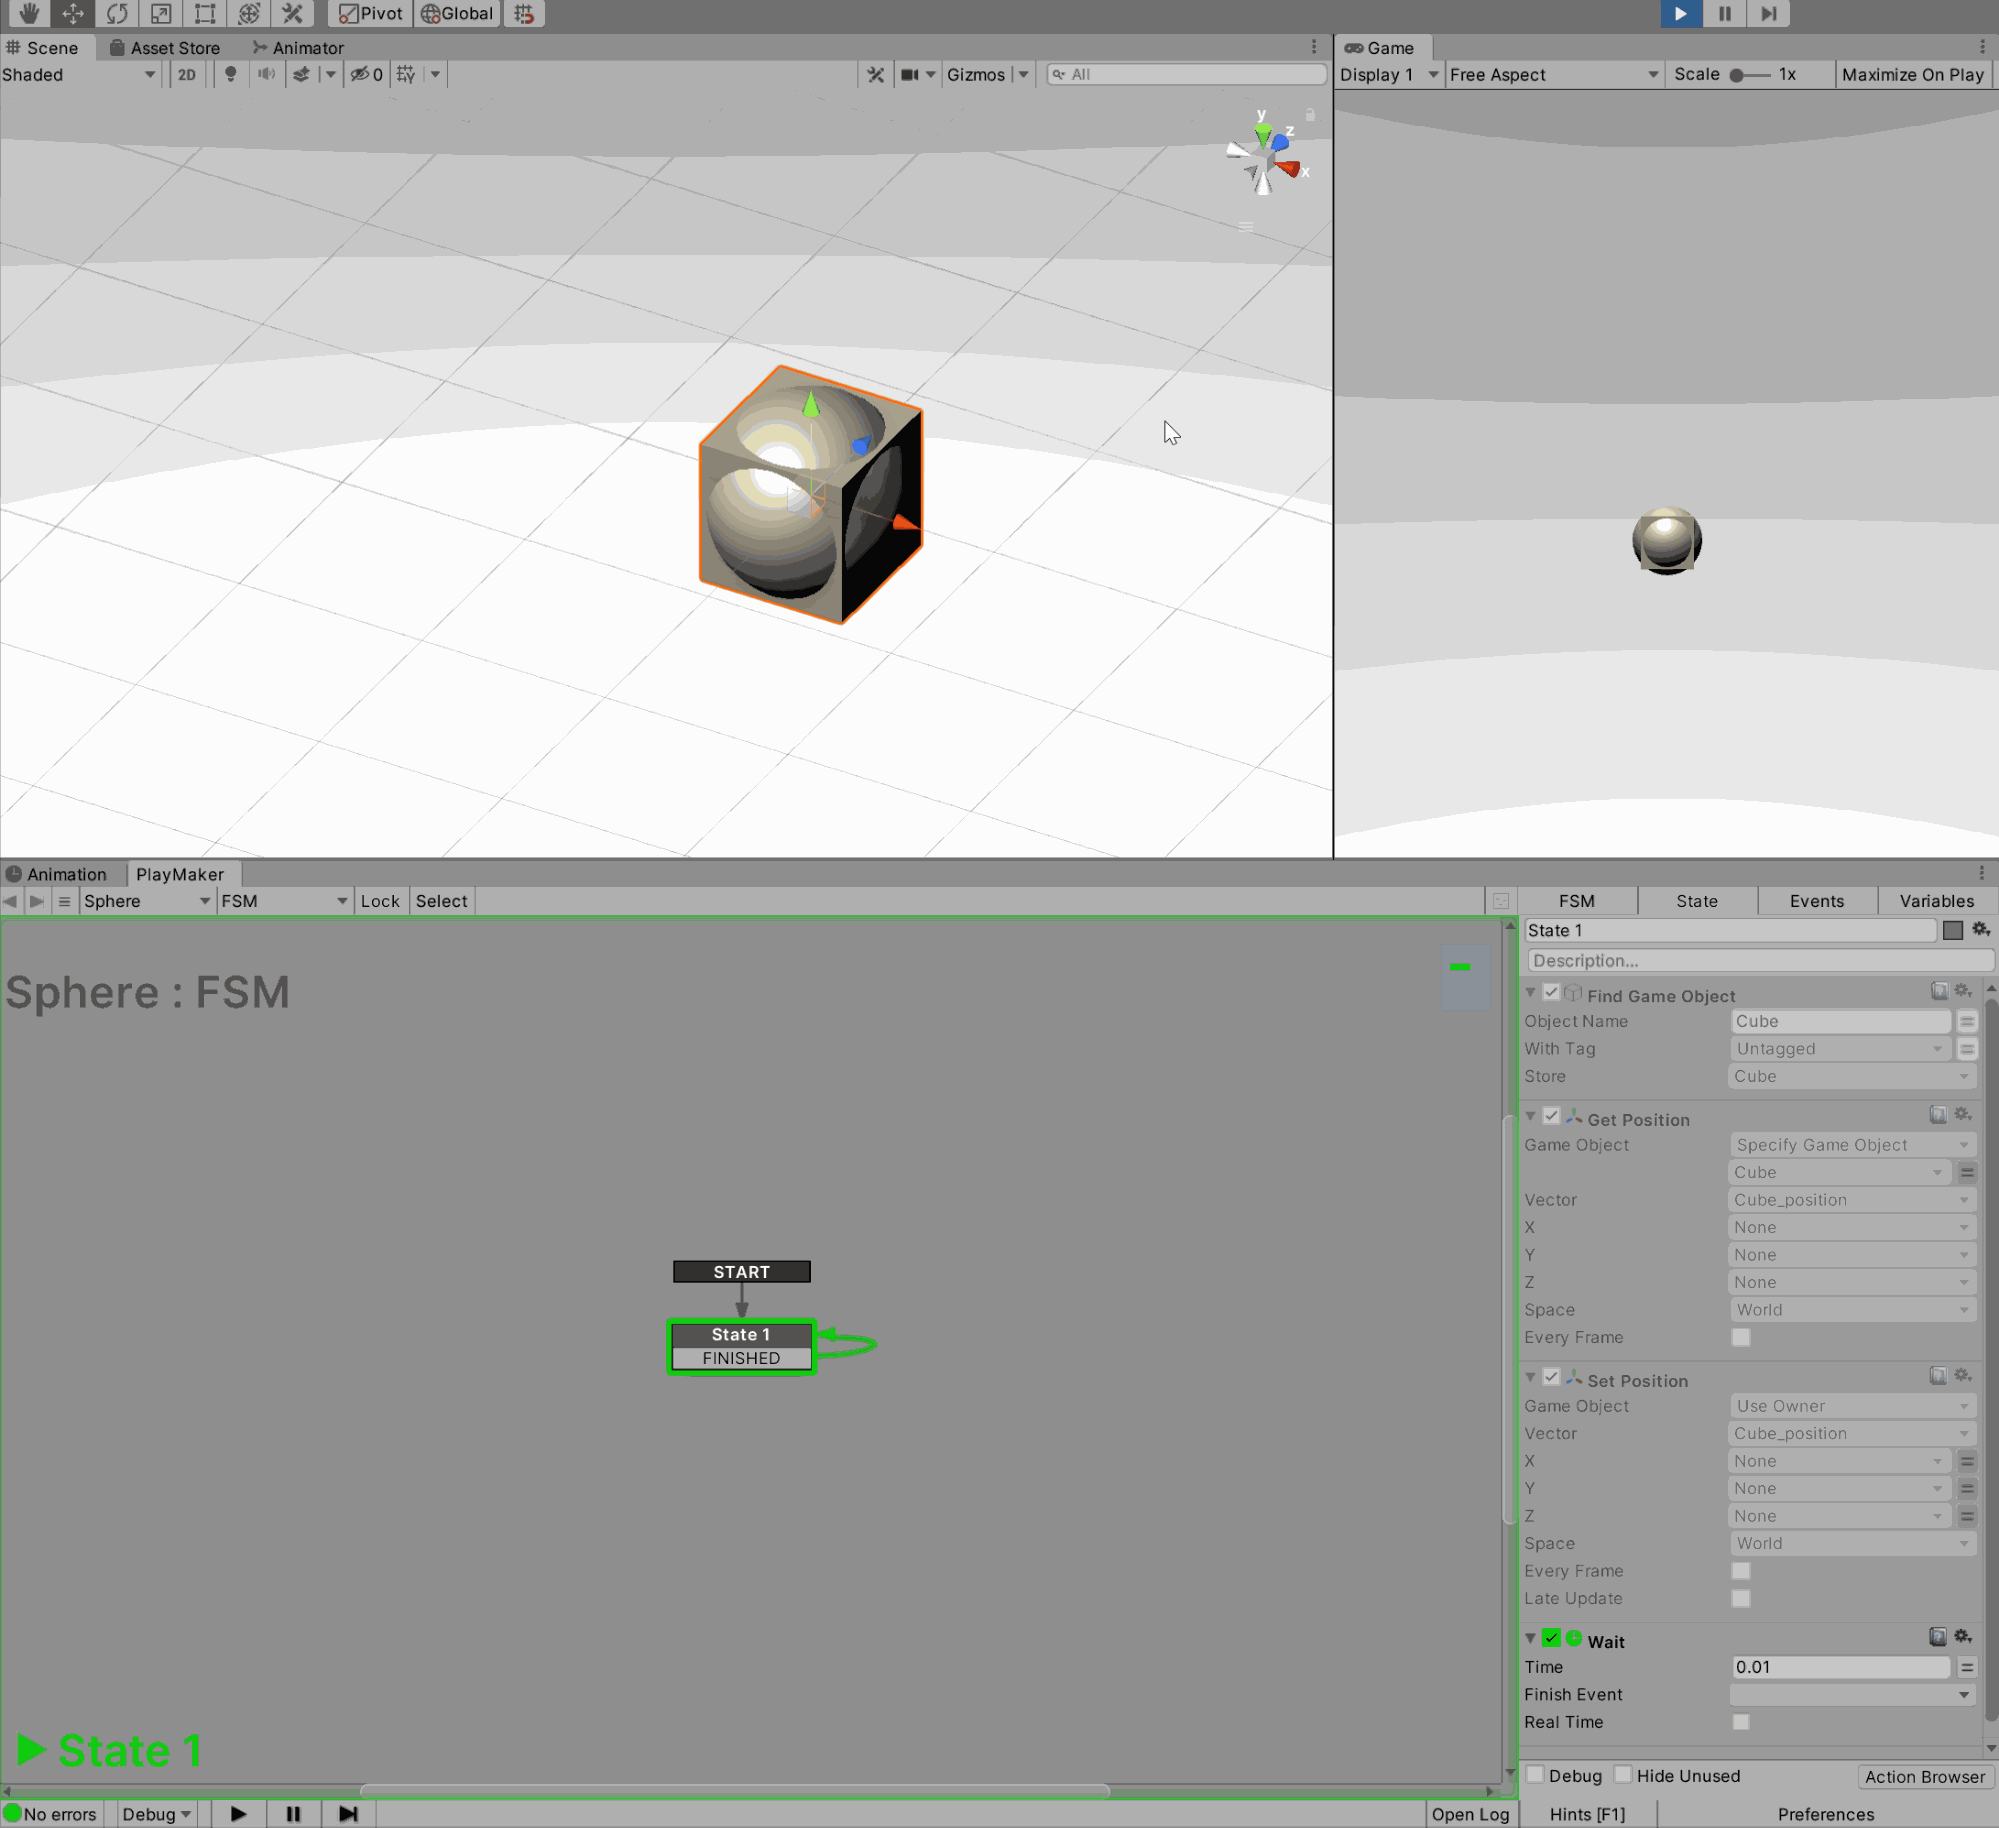Screen dimensions: 1999x1828
Task: Enable the Debug checkbox
Action: (1535, 1775)
